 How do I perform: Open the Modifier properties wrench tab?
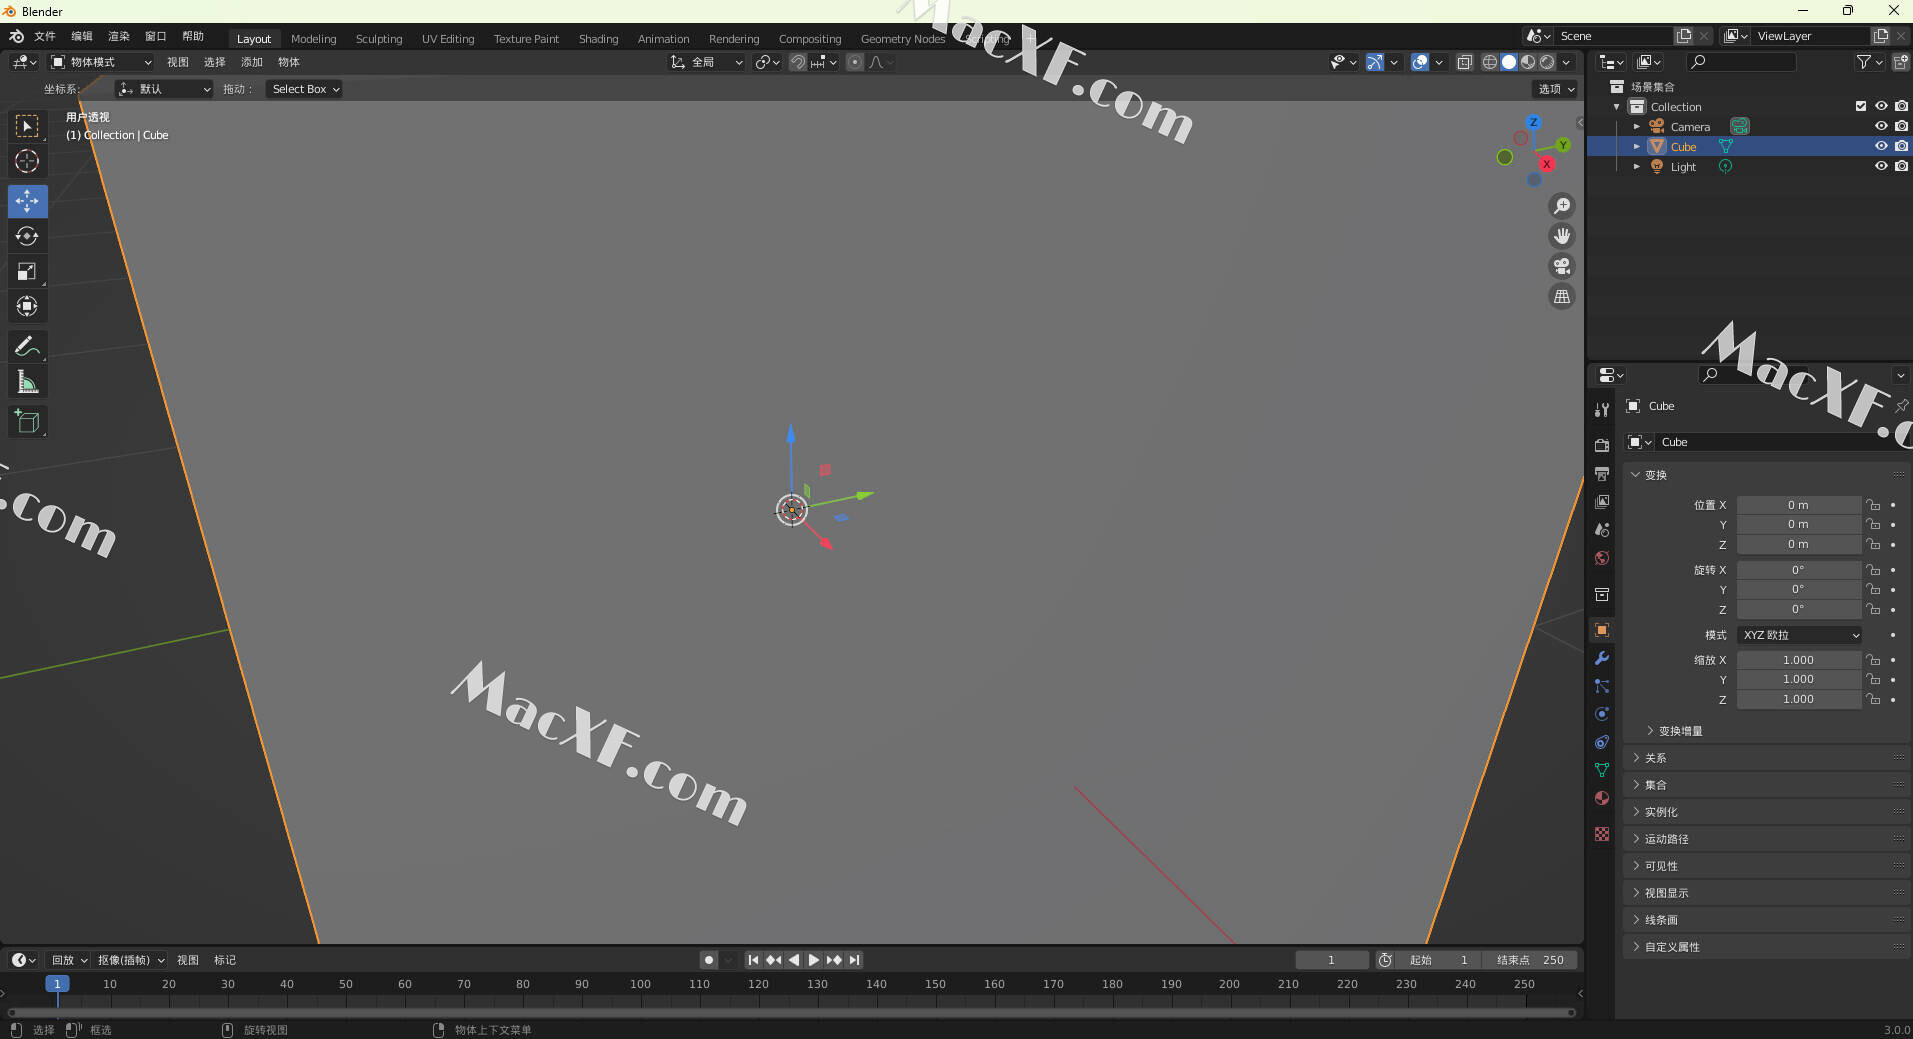coord(1602,658)
